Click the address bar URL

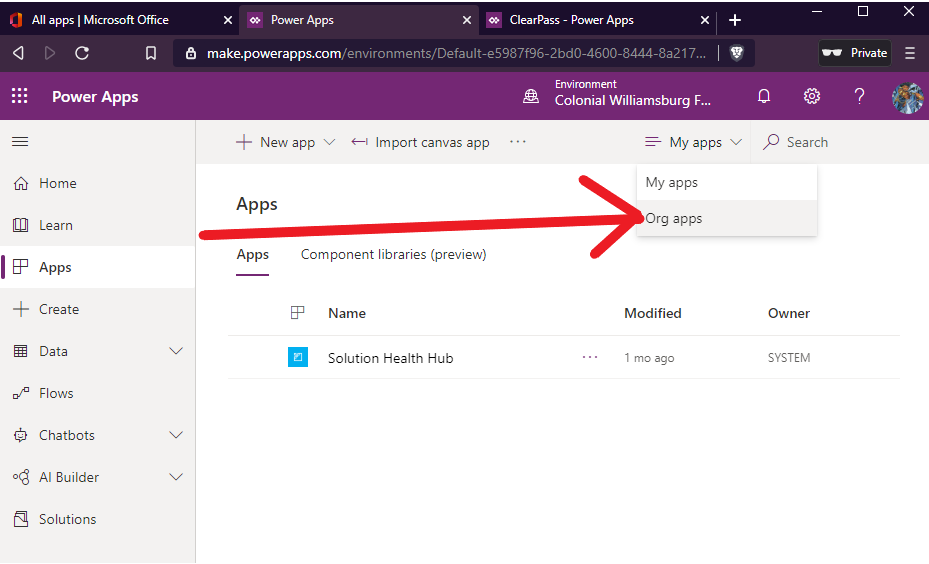pyautogui.click(x=456, y=53)
